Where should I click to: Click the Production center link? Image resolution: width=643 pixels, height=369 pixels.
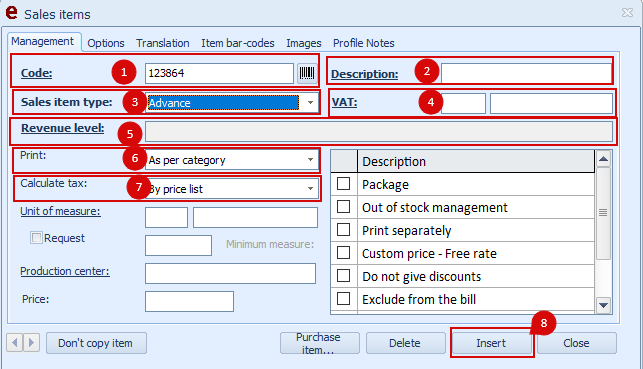[65, 271]
